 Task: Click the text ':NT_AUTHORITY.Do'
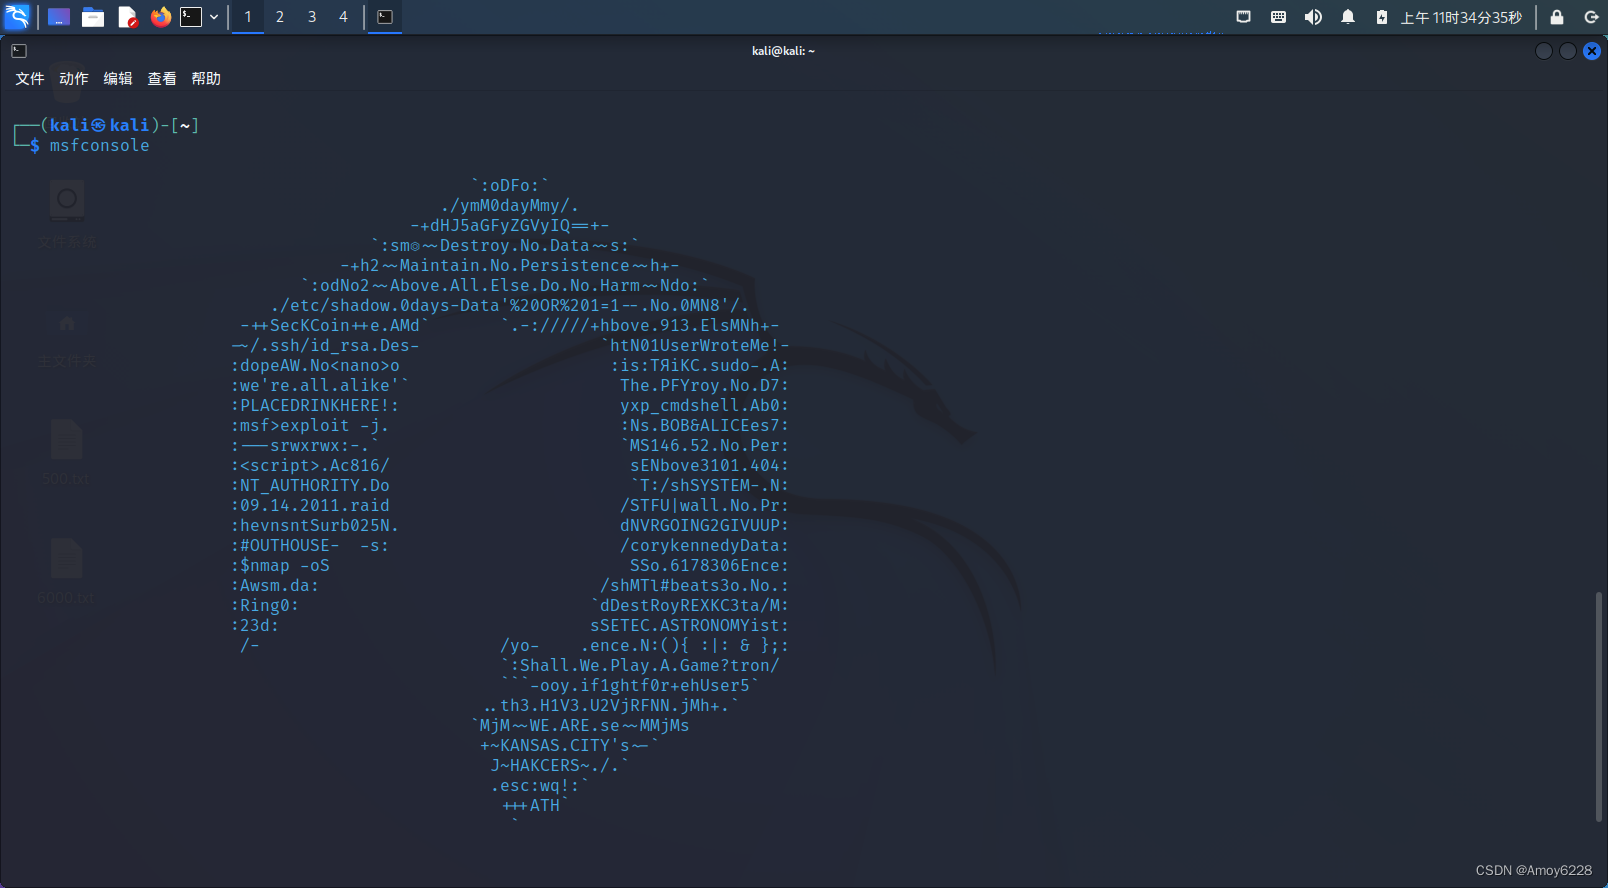(x=310, y=486)
